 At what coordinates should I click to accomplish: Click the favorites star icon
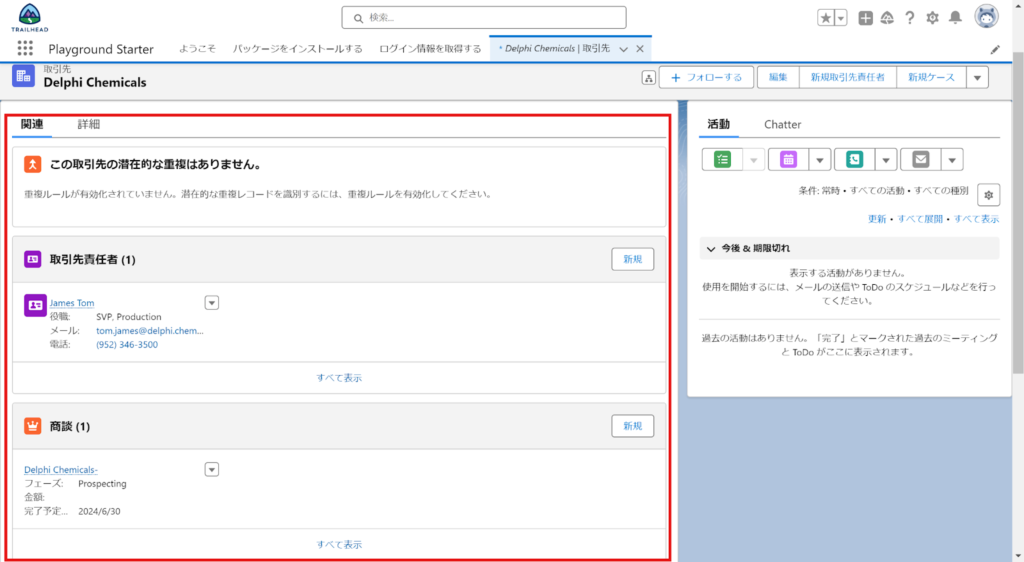coord(825,18)
